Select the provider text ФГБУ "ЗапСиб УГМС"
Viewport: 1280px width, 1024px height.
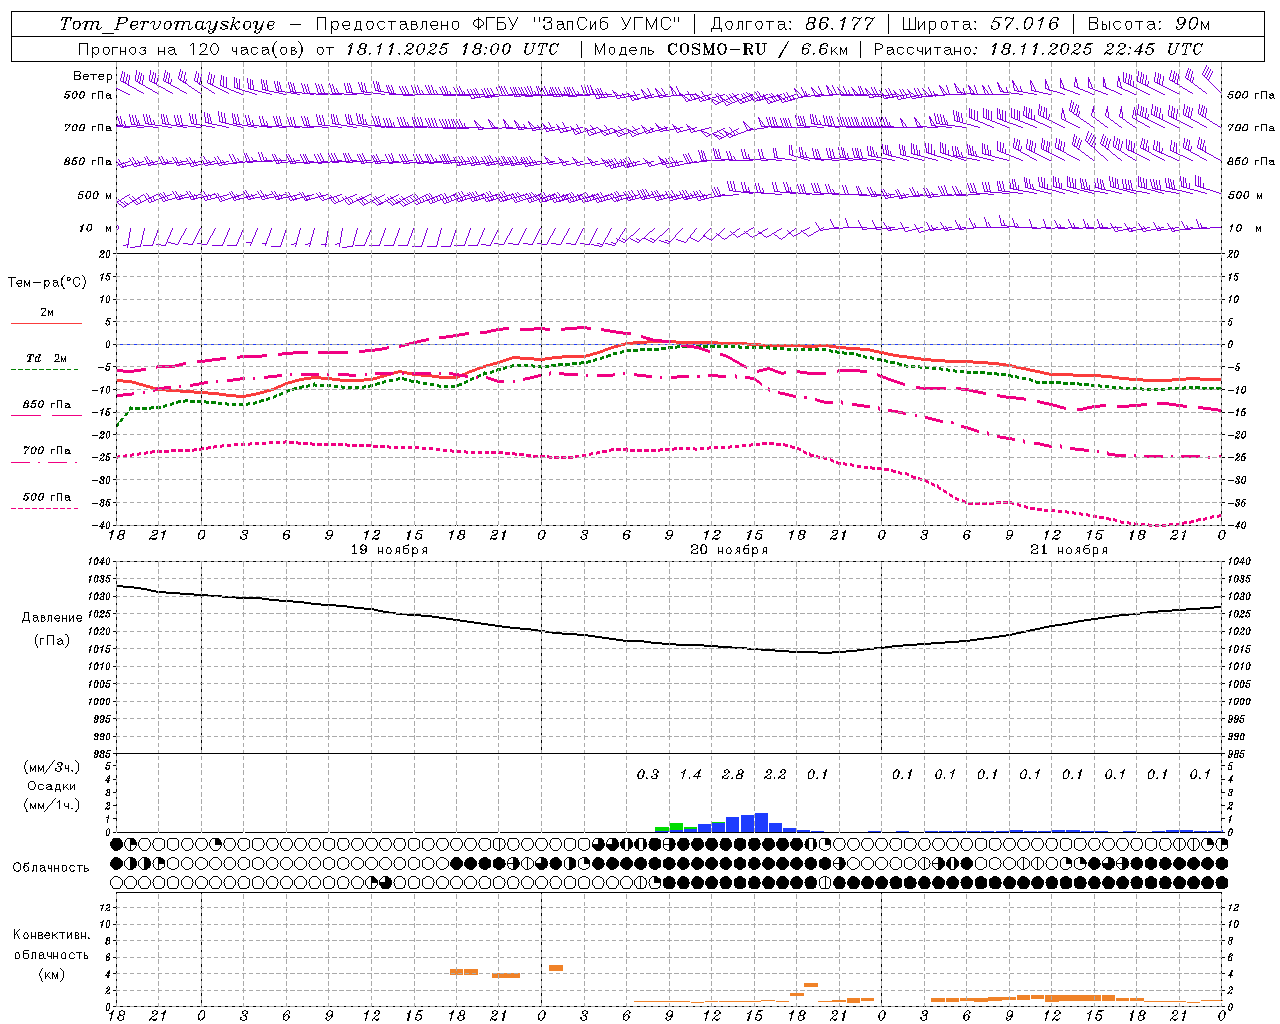pyautogui.click(x=575, y=24)
